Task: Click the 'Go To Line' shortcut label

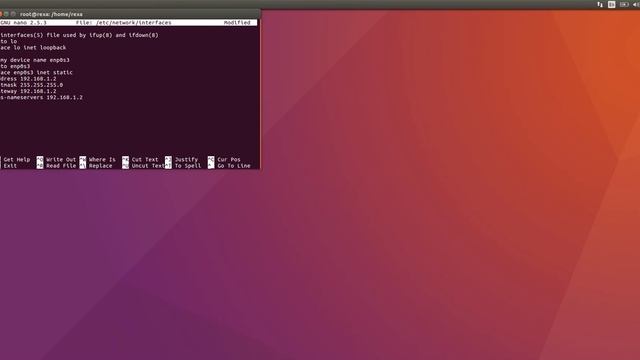Action: (234, 166)
